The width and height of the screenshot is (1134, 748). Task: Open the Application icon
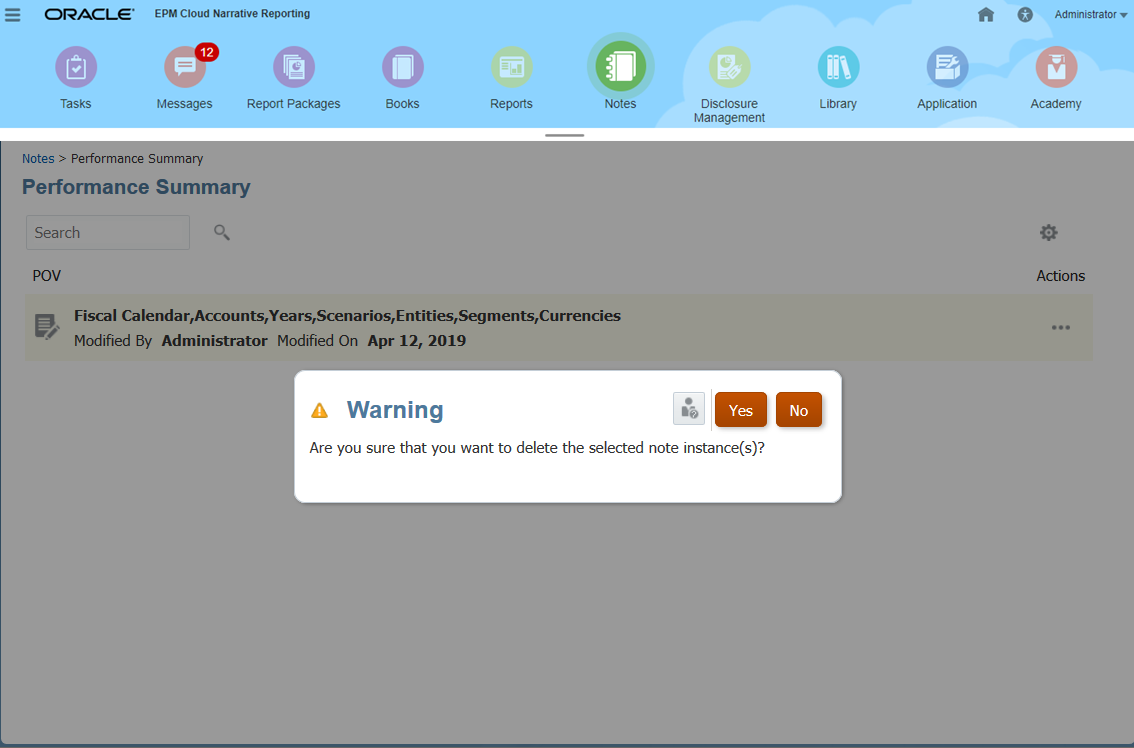click(x=947, y=67)
